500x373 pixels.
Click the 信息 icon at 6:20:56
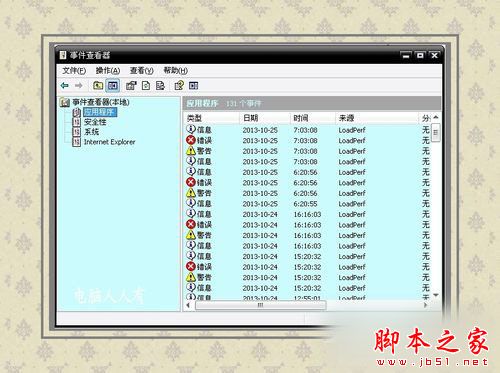point(191,172)
